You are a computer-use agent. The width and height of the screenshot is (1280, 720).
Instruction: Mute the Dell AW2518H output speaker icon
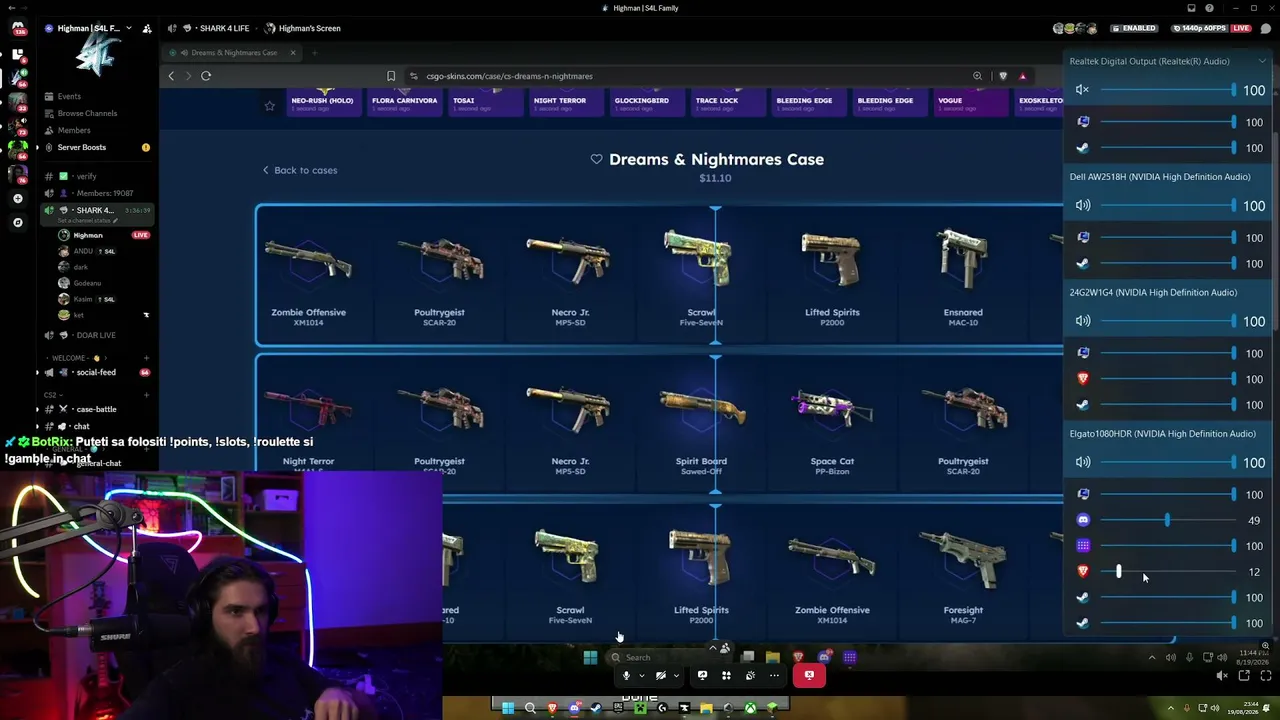click(x=1082, y=205)
